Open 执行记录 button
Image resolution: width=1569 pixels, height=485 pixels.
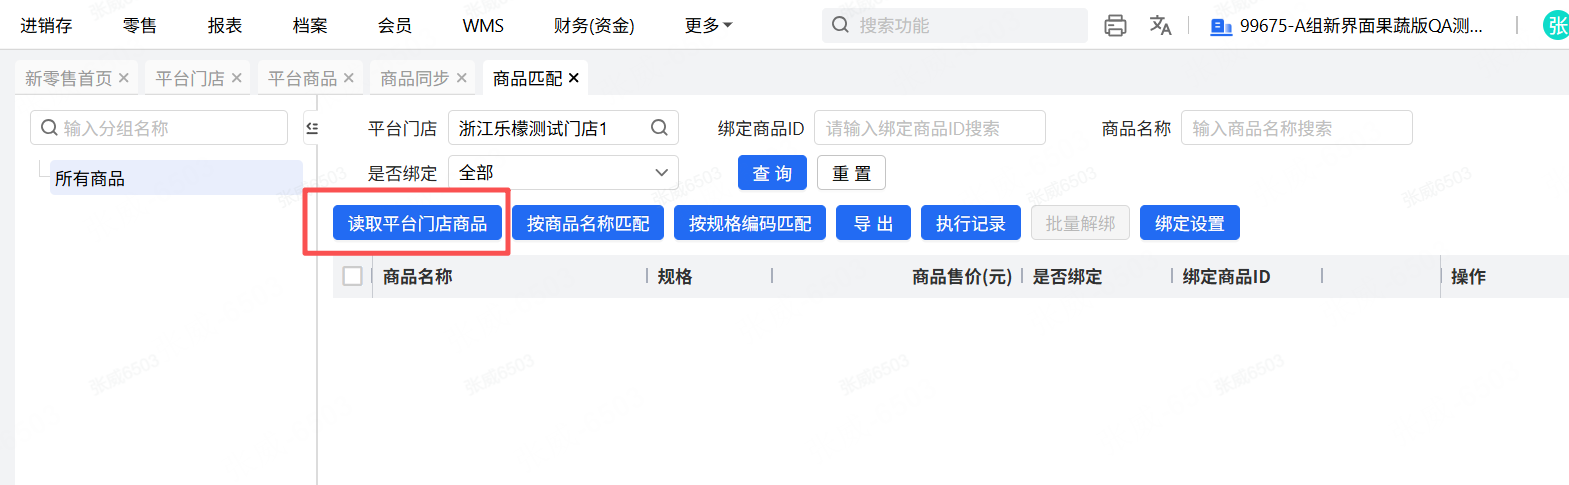point(970,223)
